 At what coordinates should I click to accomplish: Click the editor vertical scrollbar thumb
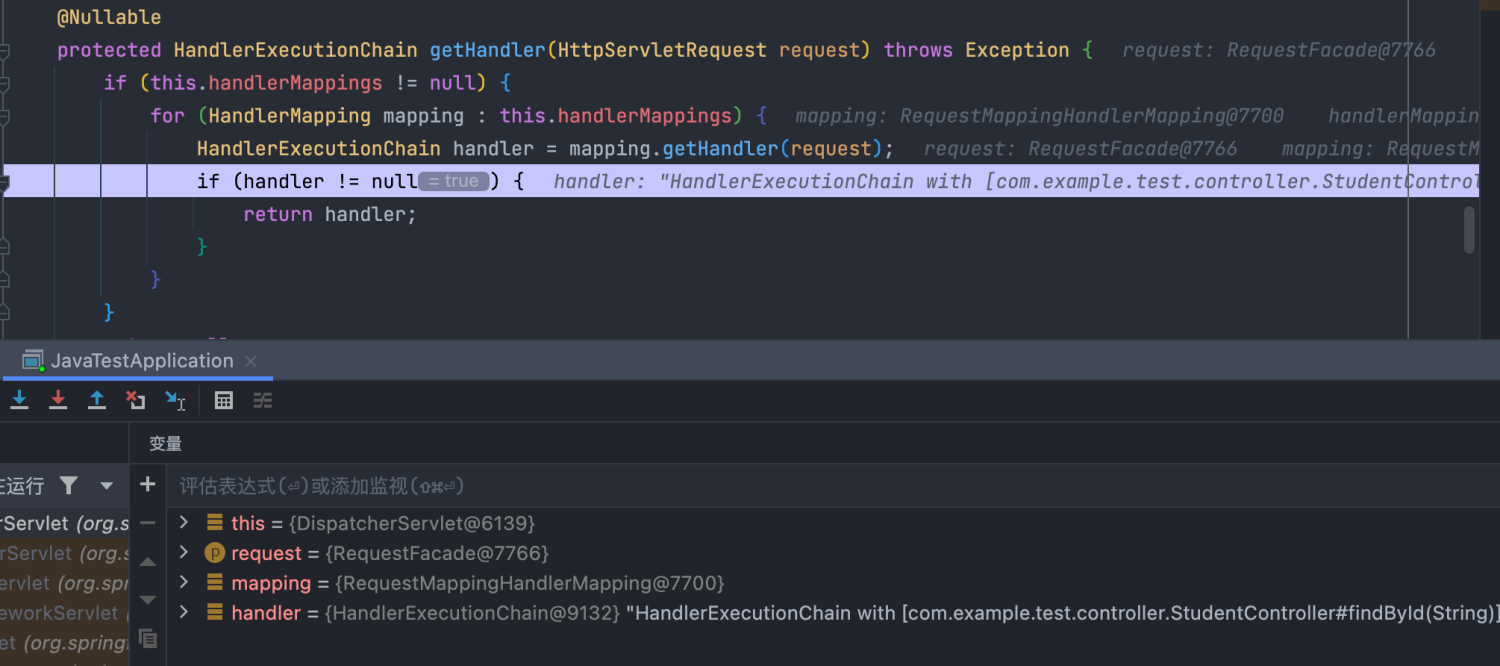(x=1469, y=229)
